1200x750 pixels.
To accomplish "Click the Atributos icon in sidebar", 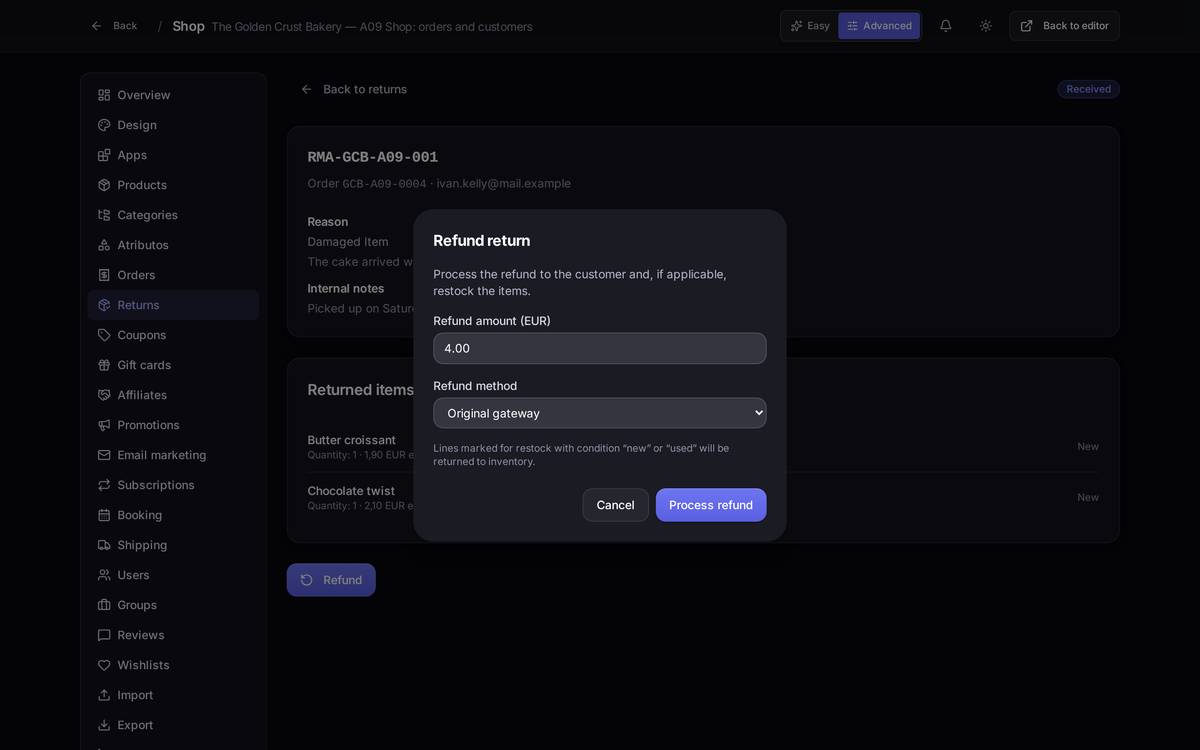I will (104, 245).
